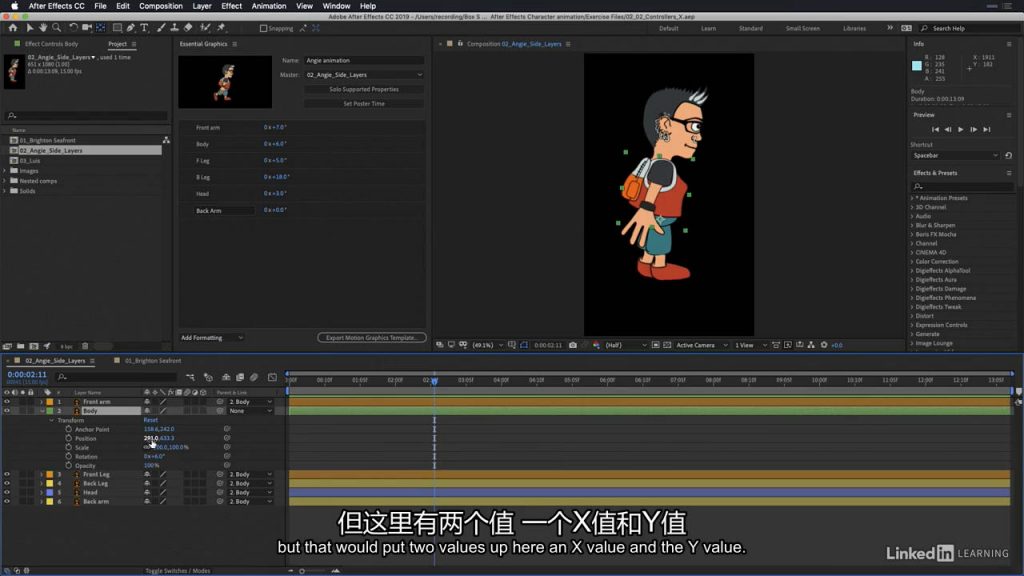
Task: Expand the Images folder
Action: pos(5,171)
